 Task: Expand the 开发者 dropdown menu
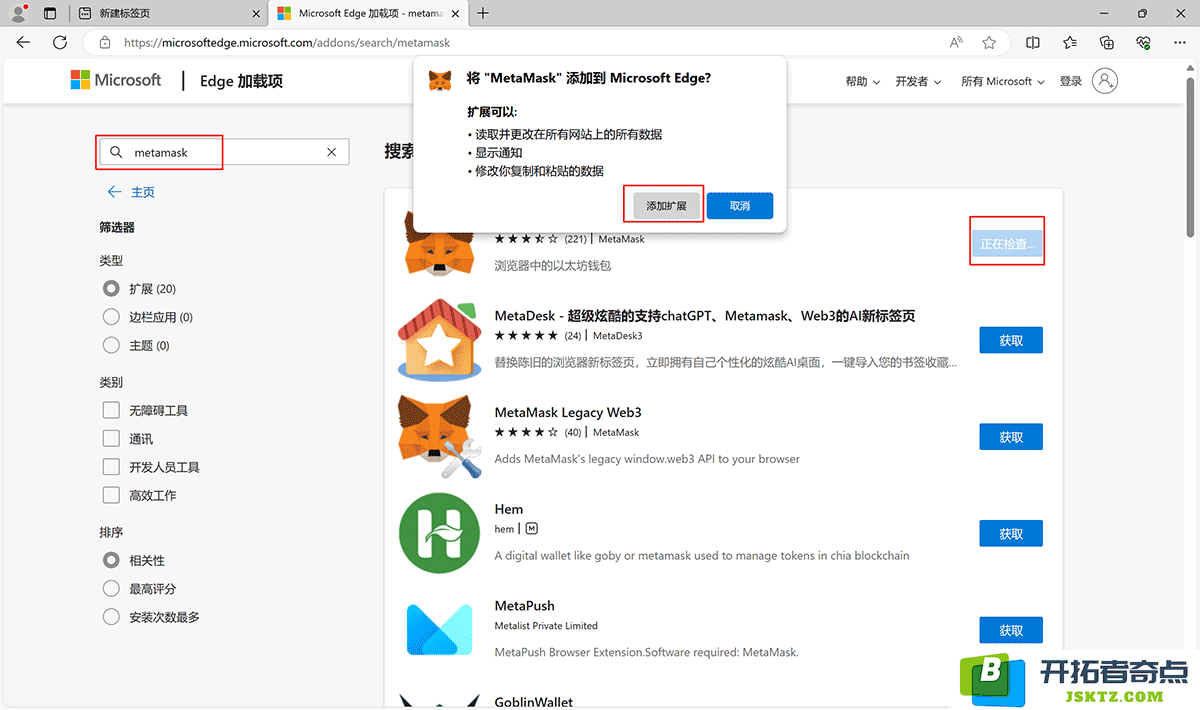click(x=919, y=81)
